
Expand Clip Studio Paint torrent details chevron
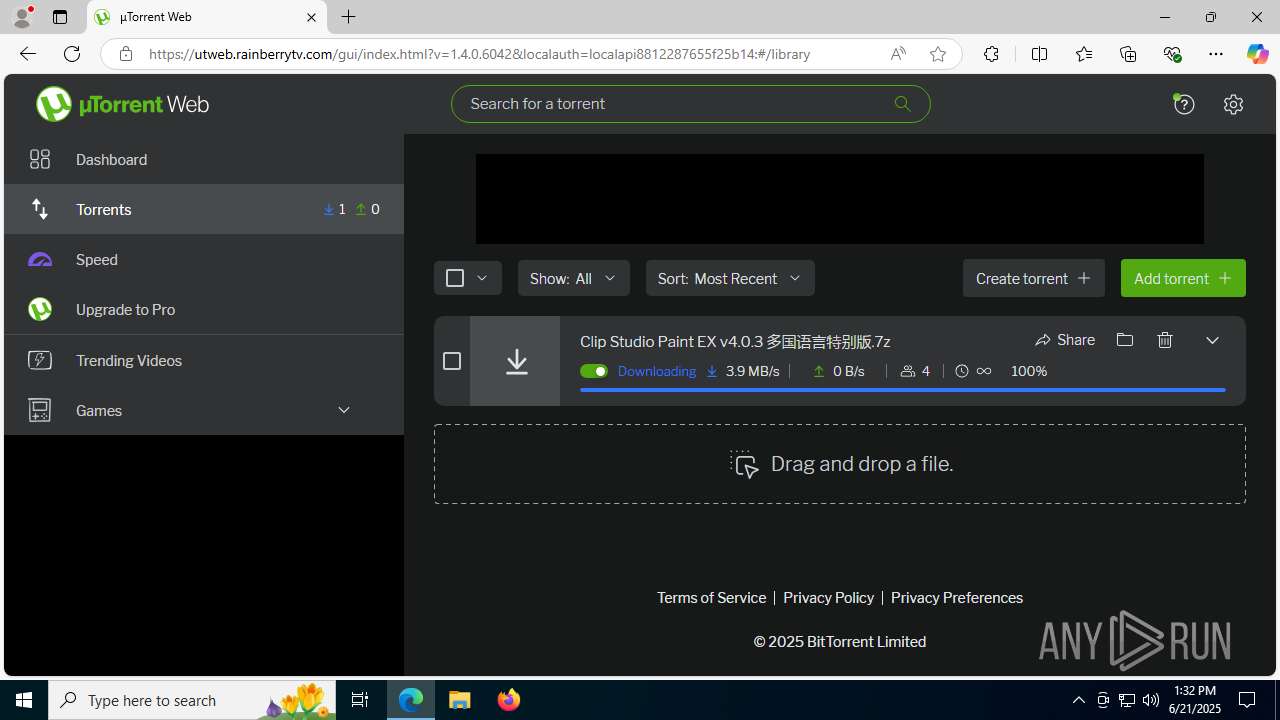click(x=1212, y=340)
